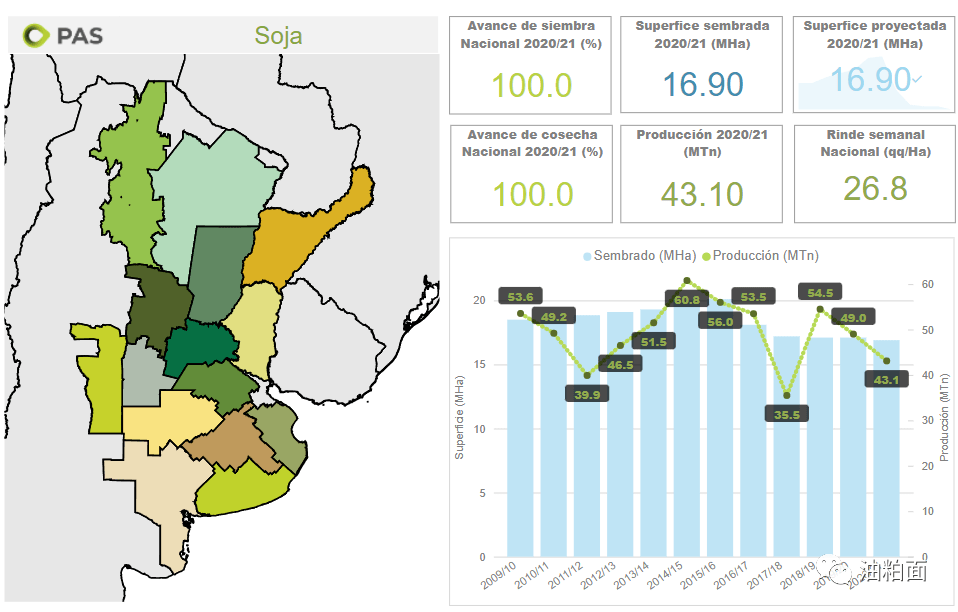Click the trend arrow beside projected 16.90
Screen dimensions: 958x612
(x=918, y=78)
